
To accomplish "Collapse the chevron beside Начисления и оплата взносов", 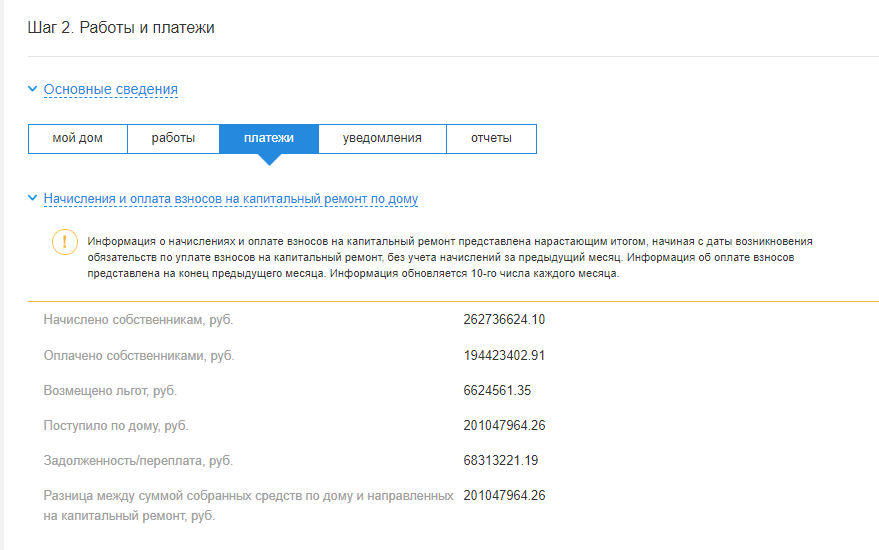I will pos(33,199).
